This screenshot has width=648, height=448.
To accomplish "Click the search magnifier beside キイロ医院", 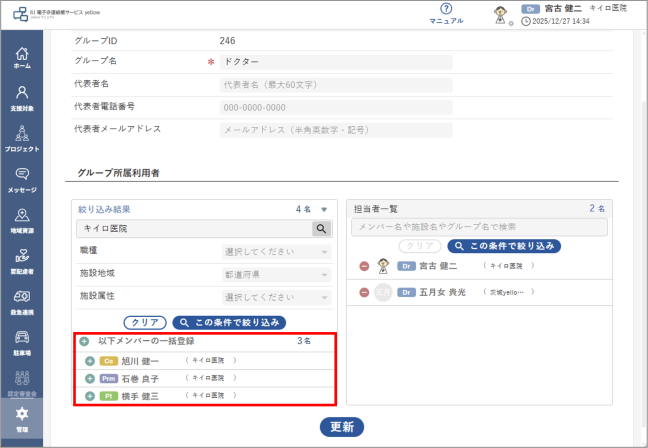I will click(321, 229).
